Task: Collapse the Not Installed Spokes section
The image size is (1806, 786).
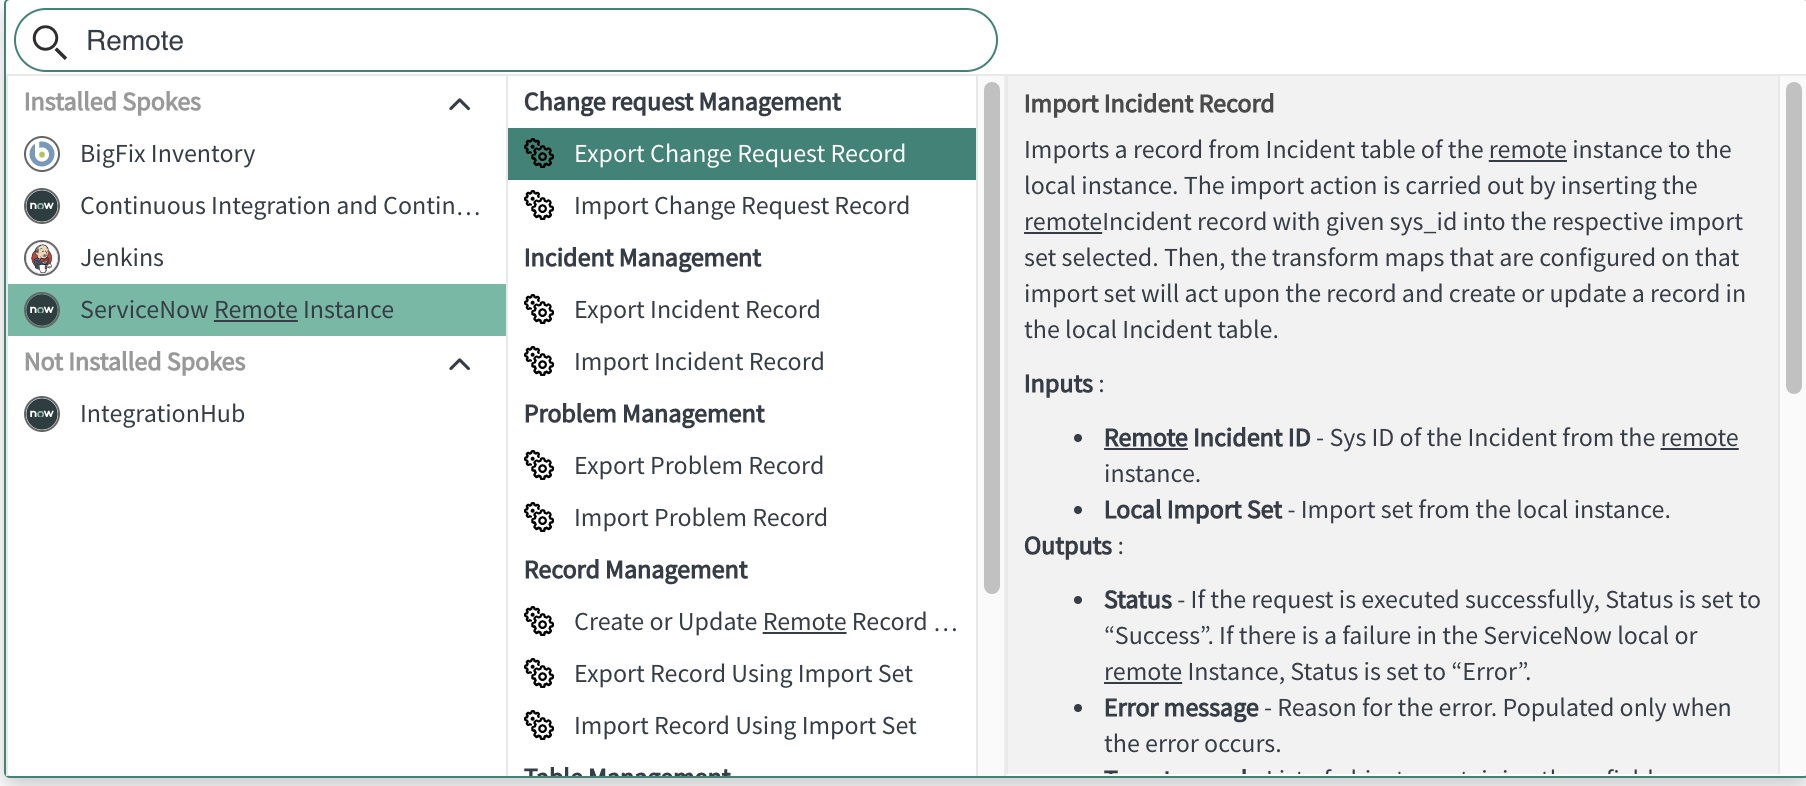Action: click(x=459, y=364)
